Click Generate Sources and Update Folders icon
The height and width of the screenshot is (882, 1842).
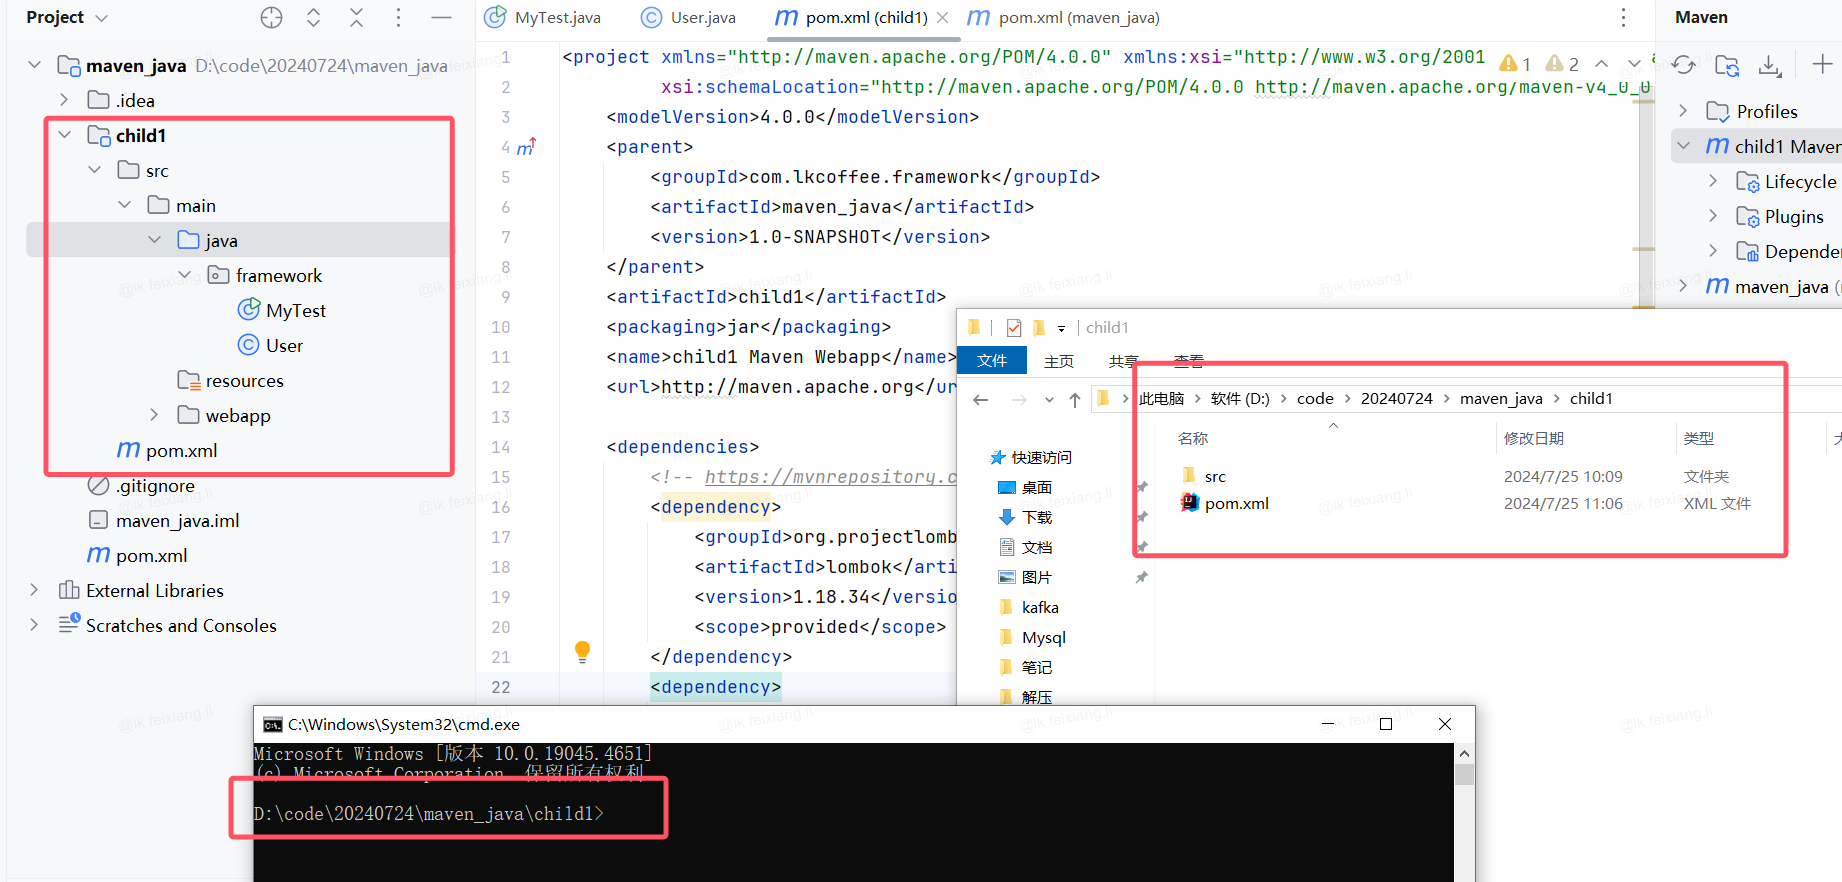(1727, 65)
